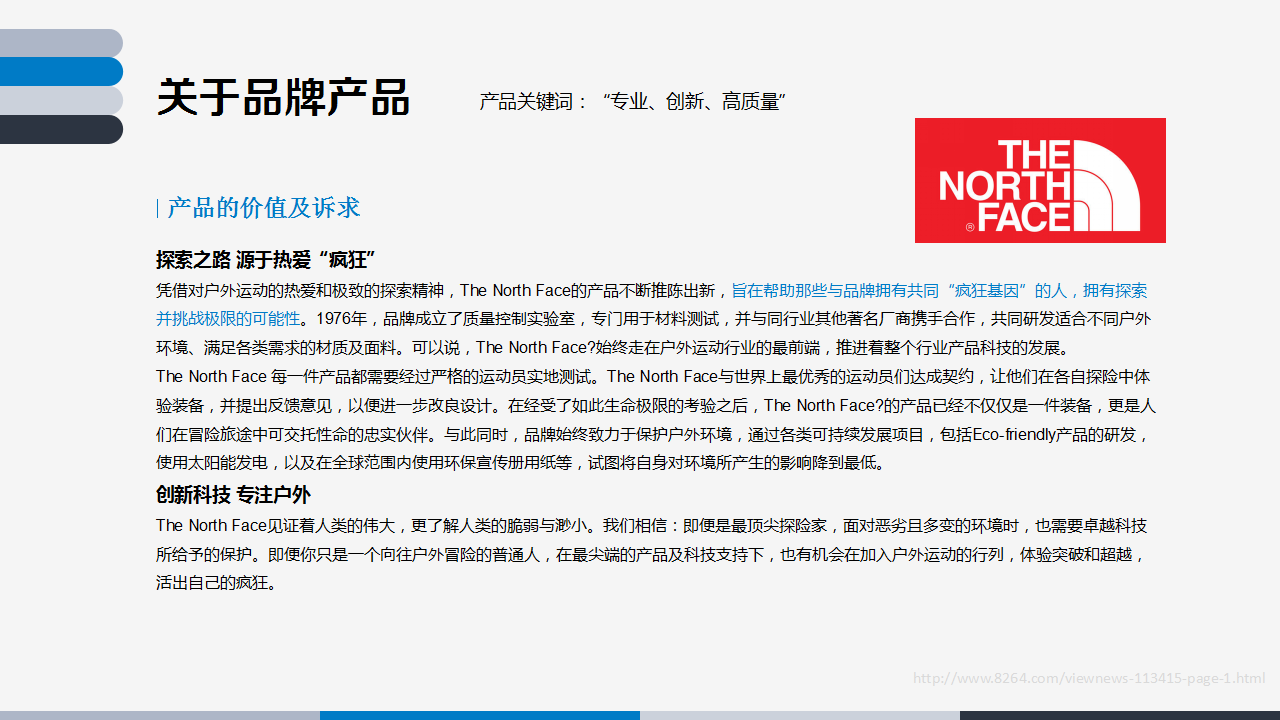Click the paragraph starting The North Face见证着人类的伟大

coord(652,554)
